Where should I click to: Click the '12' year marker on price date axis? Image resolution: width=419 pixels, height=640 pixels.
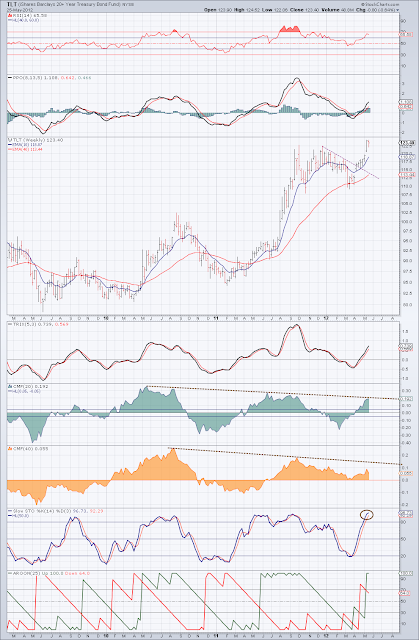pyautogui.click(x=326, y=318)
